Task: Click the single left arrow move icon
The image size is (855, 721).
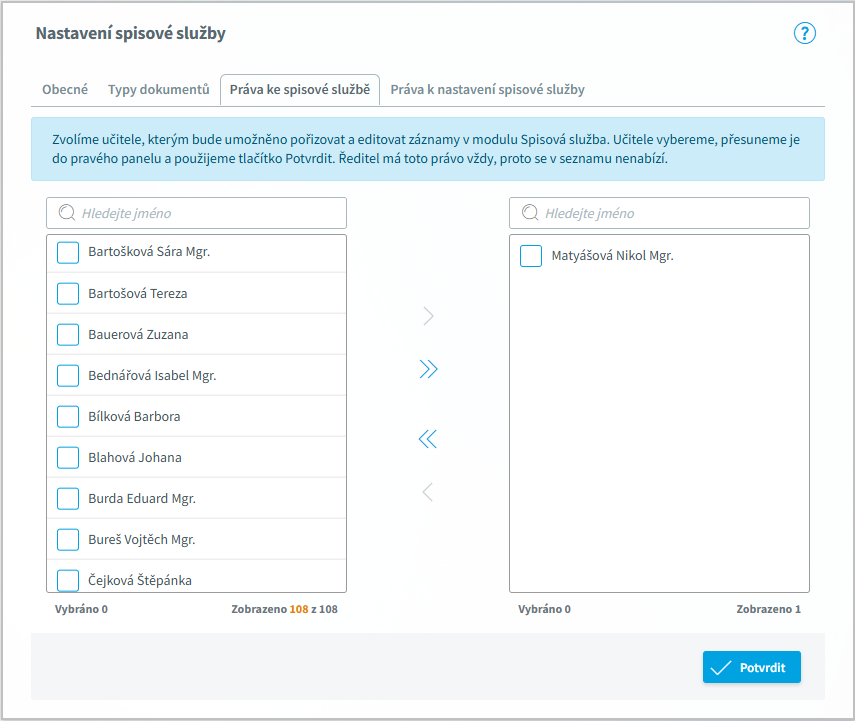Action: tap(428, 492)
